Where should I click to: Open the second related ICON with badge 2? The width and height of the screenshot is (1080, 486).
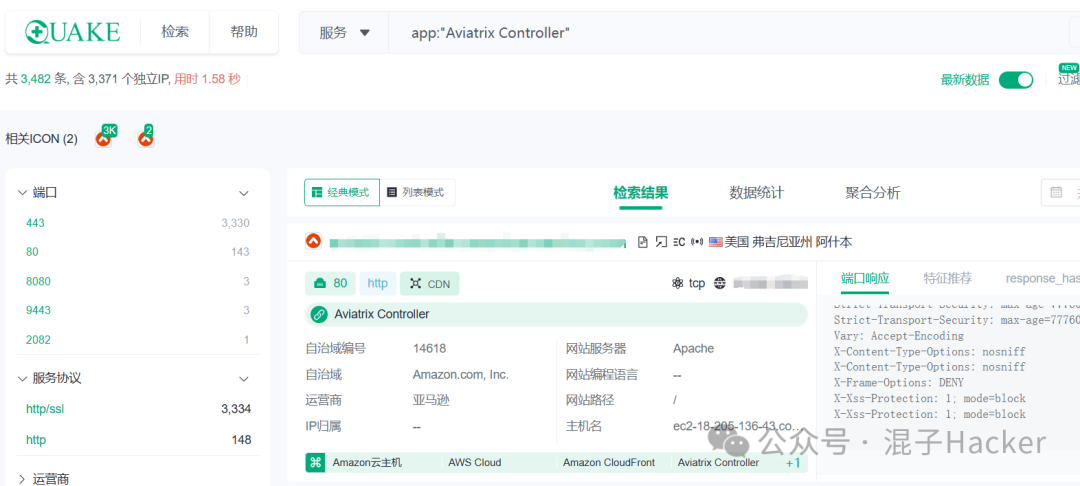(145, 138)
